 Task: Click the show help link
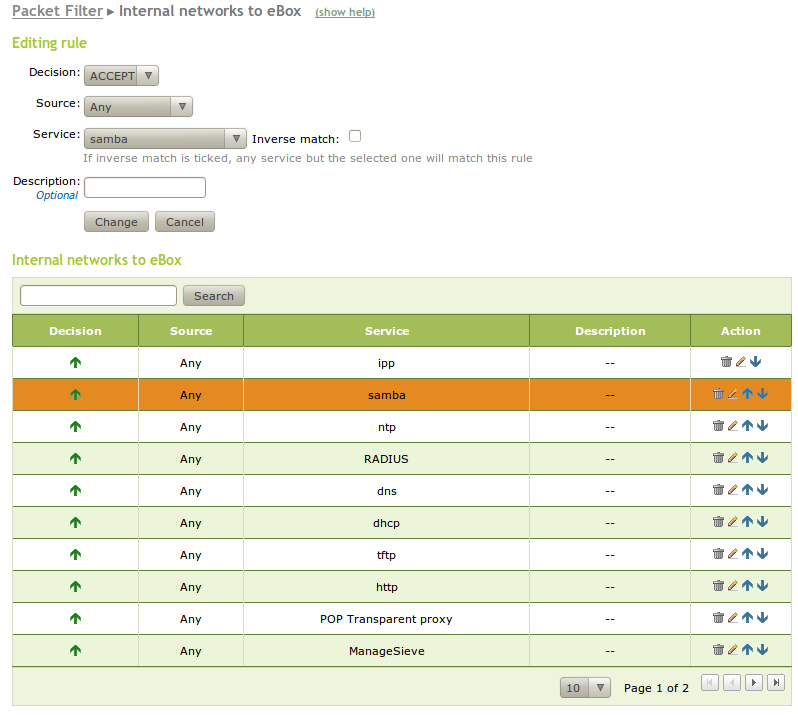pos(345,12)
